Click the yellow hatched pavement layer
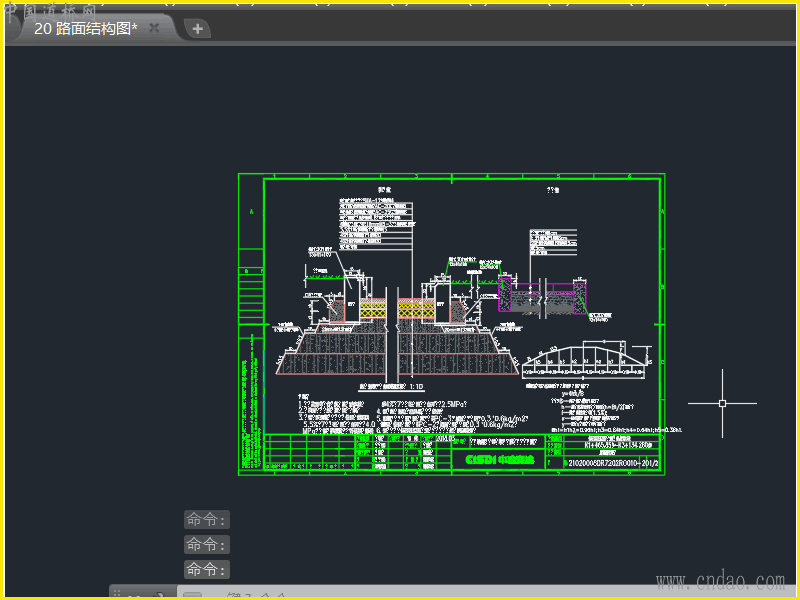 click(373, 311)
